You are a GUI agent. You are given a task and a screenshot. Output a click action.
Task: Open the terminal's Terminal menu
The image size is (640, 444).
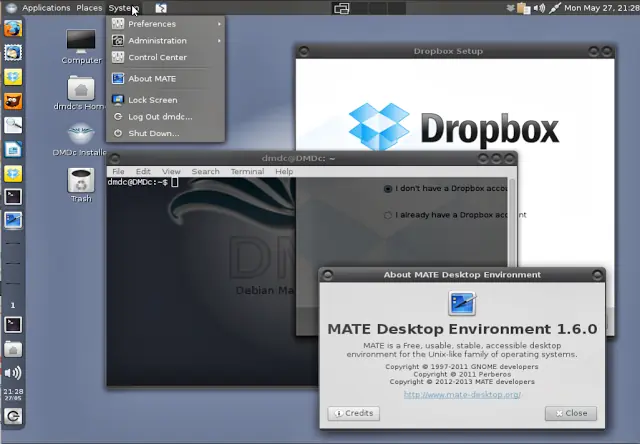tap(247, 172)
